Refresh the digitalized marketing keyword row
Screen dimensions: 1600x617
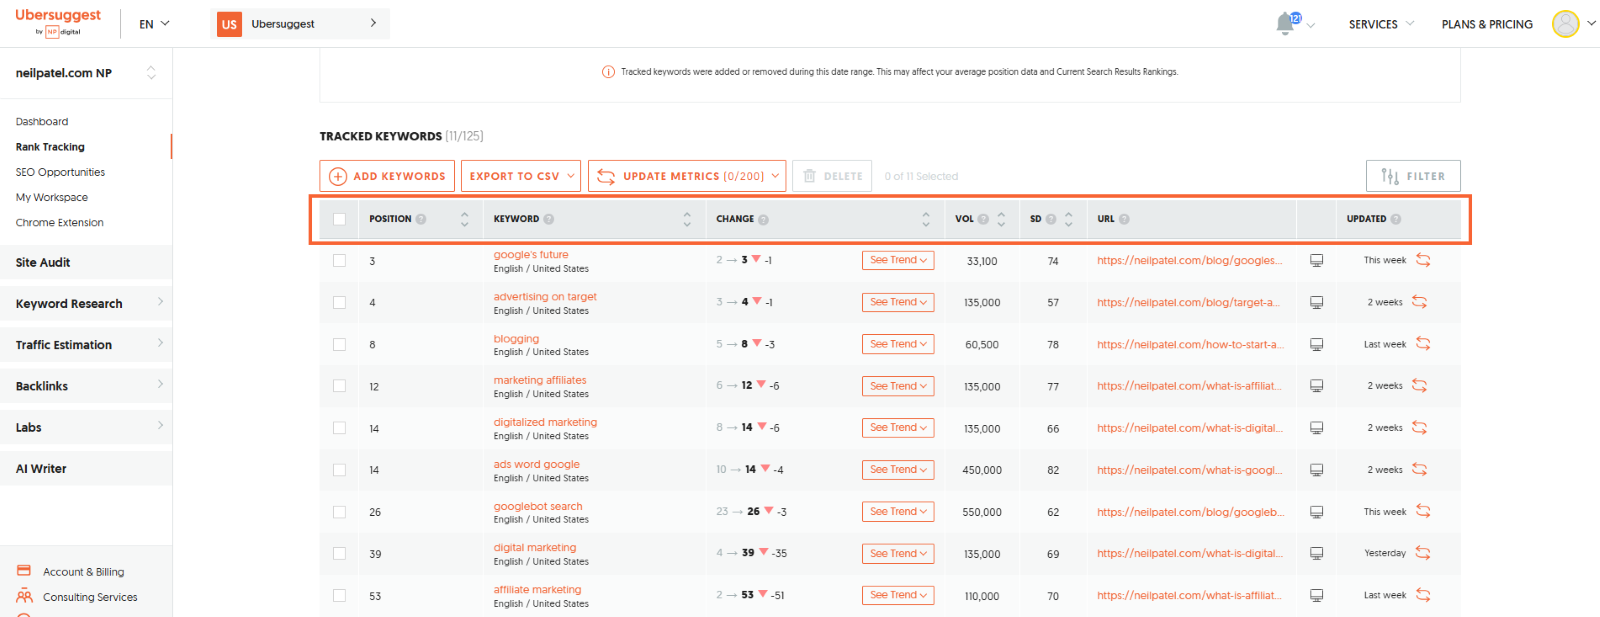point(1419,428)
